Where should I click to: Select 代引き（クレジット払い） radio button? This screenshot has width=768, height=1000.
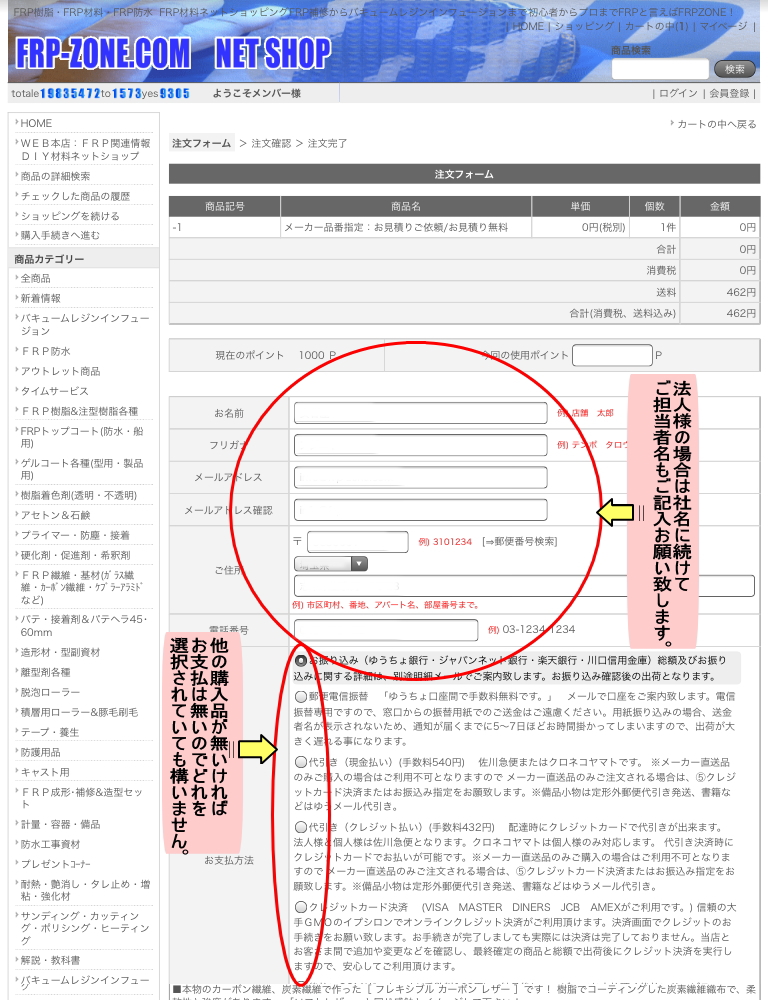(x=301, y=828)
